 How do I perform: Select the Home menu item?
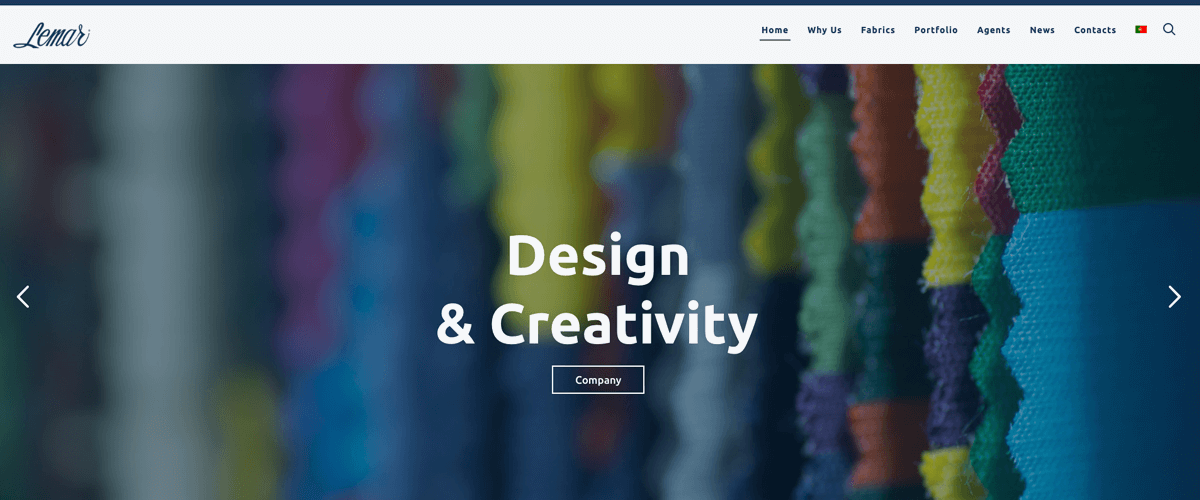[775, 30]
